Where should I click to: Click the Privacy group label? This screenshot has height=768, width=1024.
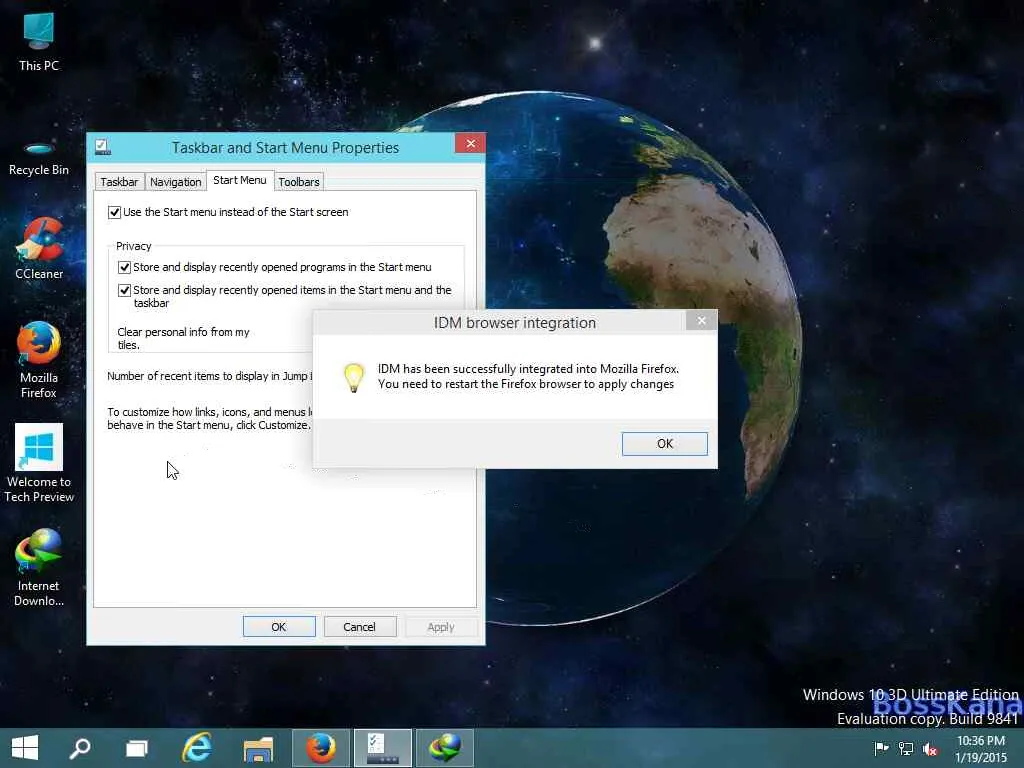(x=134, y=246)
